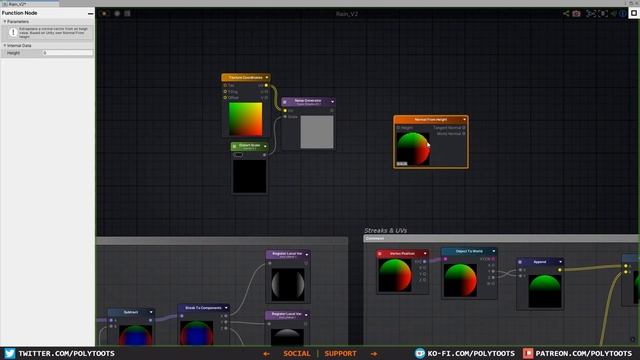Screen dimensions: 640x360
Task: Take a screenshot with the camera icon
Action: pos(576,13)
